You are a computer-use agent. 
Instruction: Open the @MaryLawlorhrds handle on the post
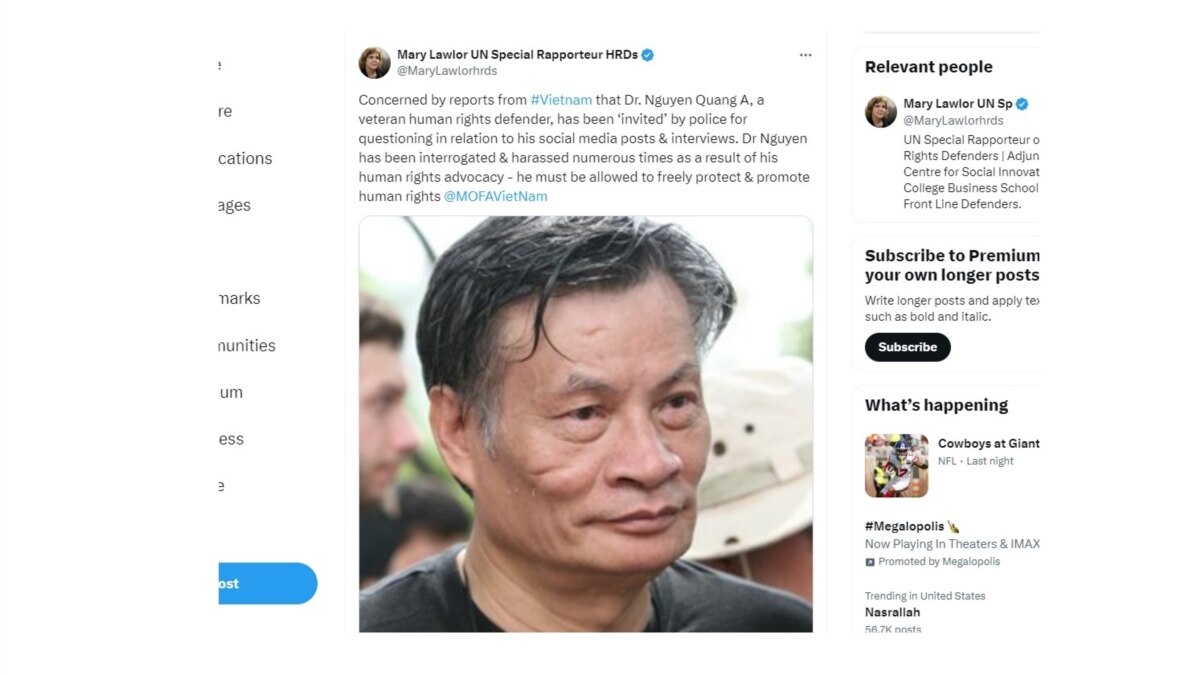[447, 71]
